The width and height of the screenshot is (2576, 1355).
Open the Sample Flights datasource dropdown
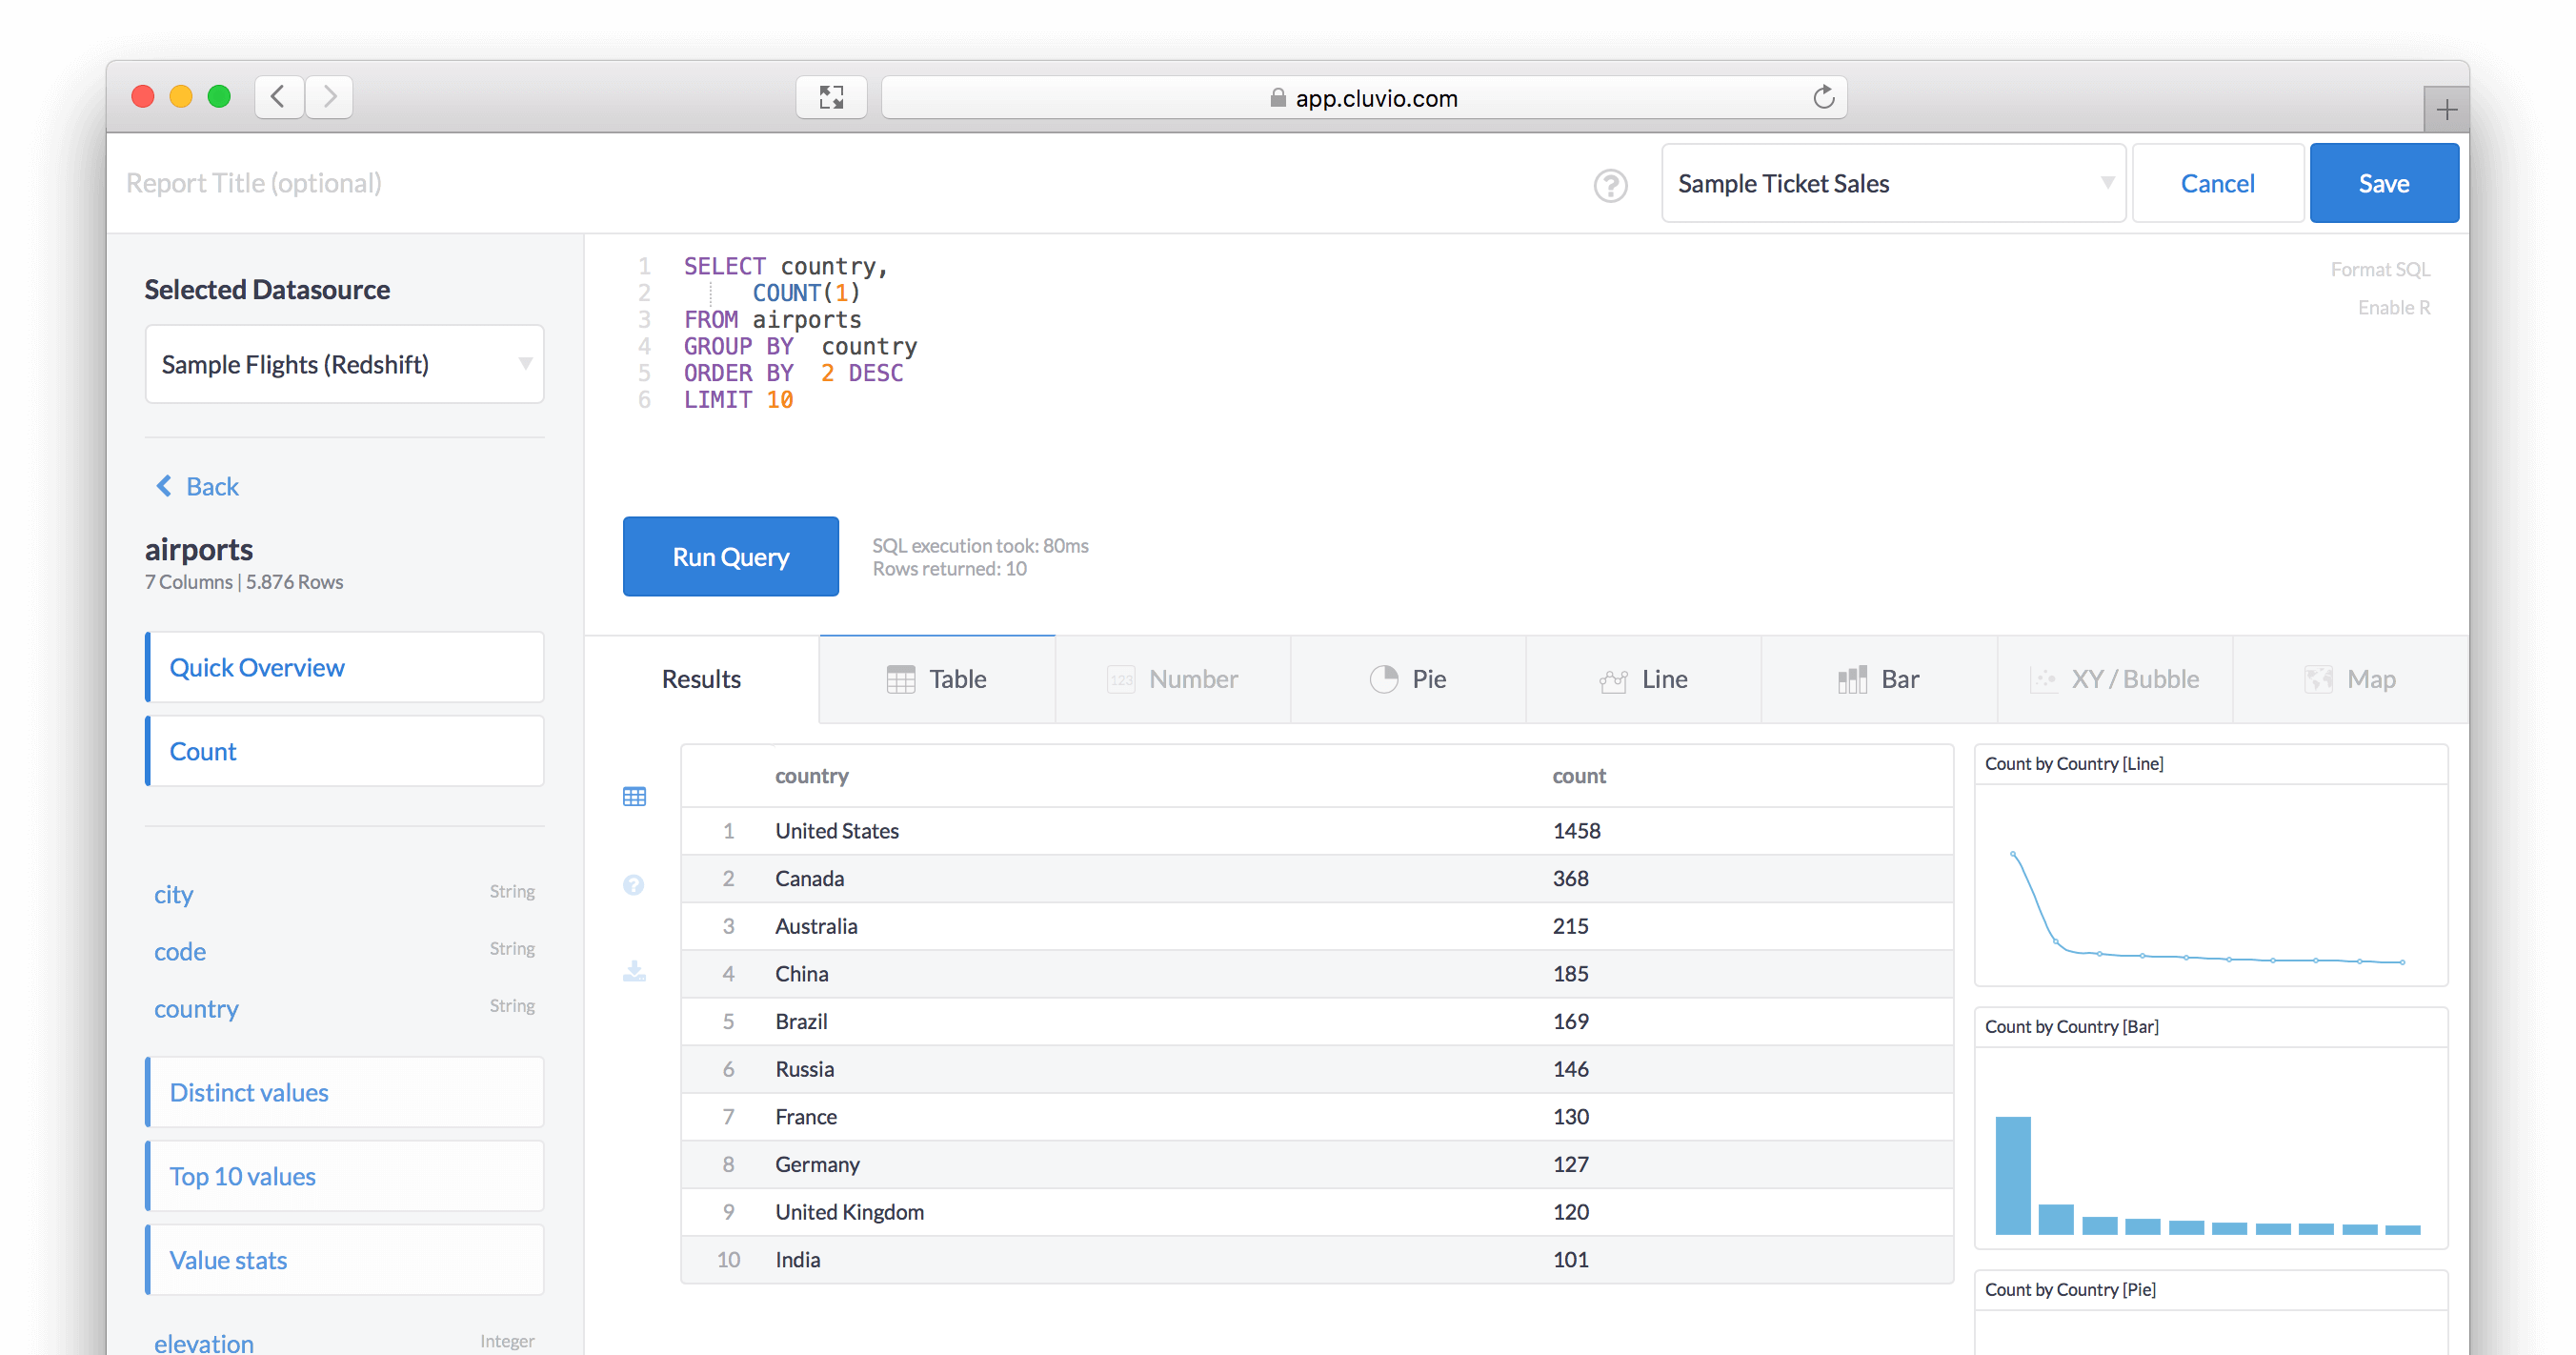click(344, 365)
